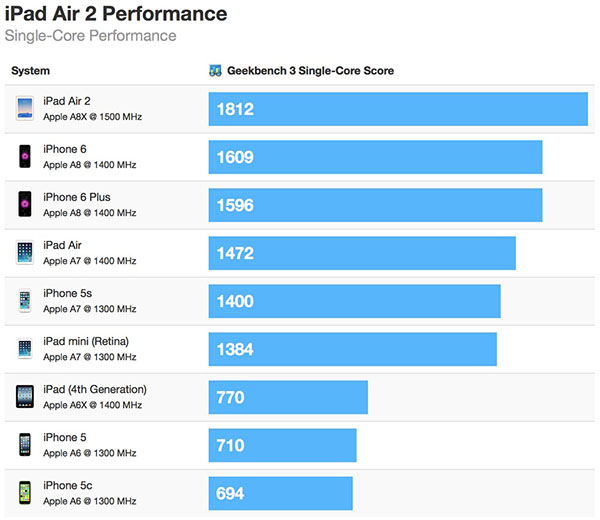Click the iPad mini (Retina) device icon

(x=25, y=349)
